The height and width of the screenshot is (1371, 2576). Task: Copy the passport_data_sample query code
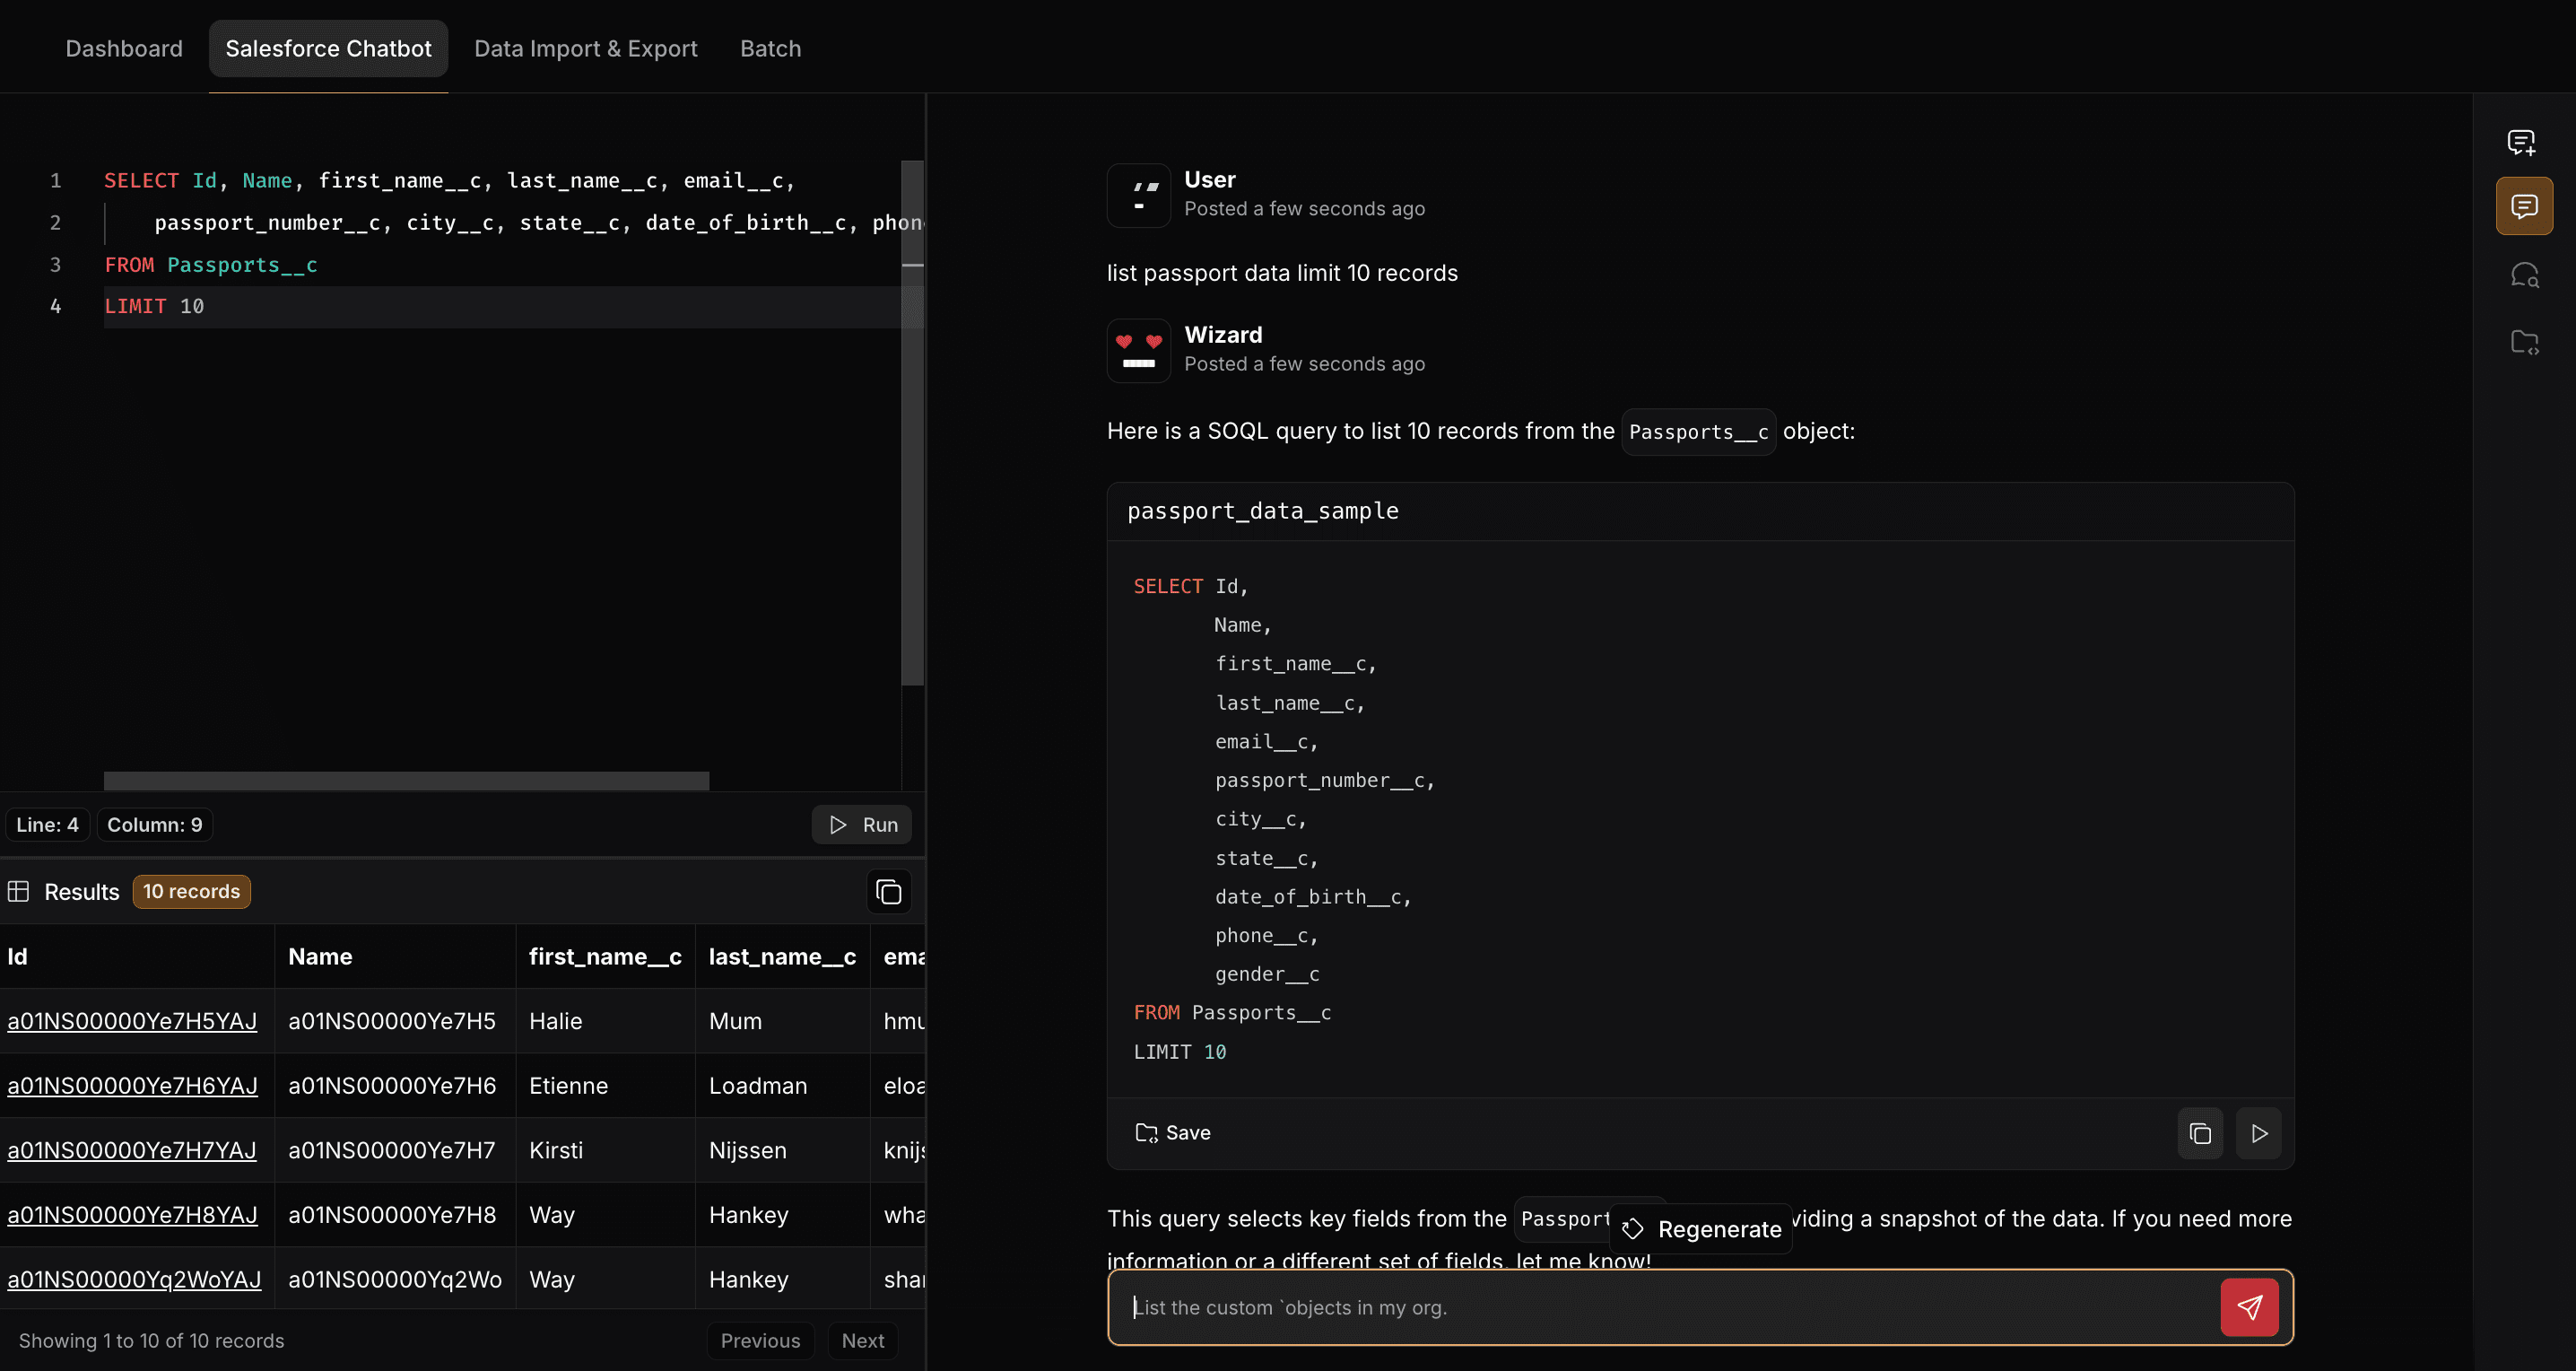click(x=2199, y=1133)
